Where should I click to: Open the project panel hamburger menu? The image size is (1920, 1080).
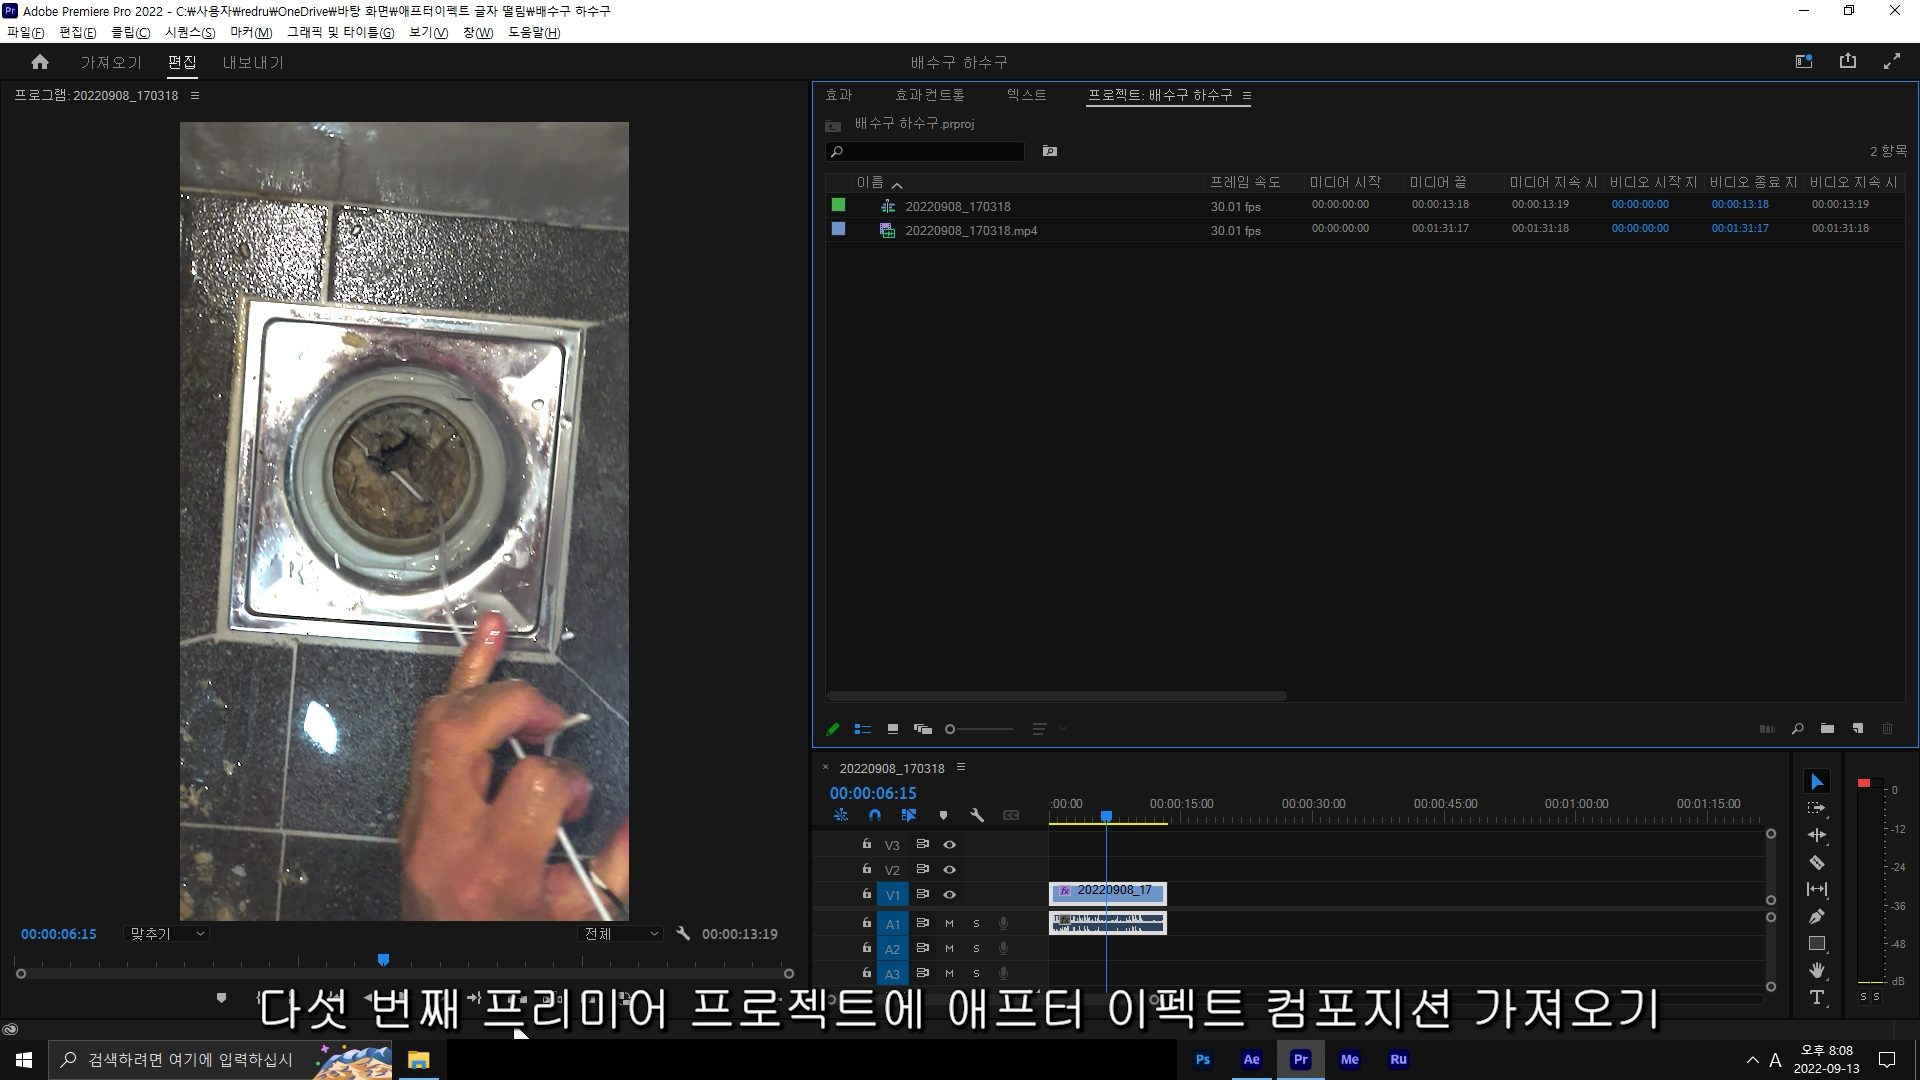[1247, 95]
